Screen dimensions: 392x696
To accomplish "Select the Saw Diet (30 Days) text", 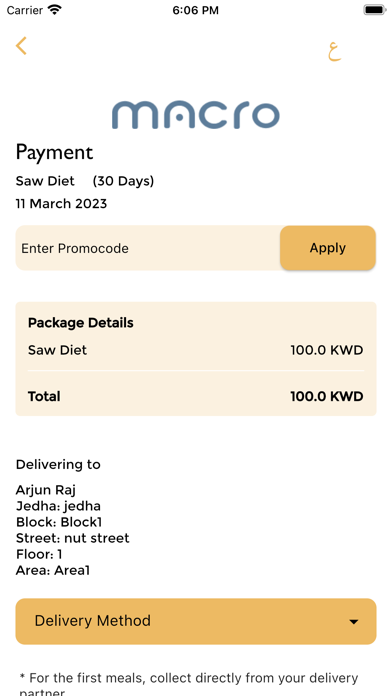I will pos(85,181).
